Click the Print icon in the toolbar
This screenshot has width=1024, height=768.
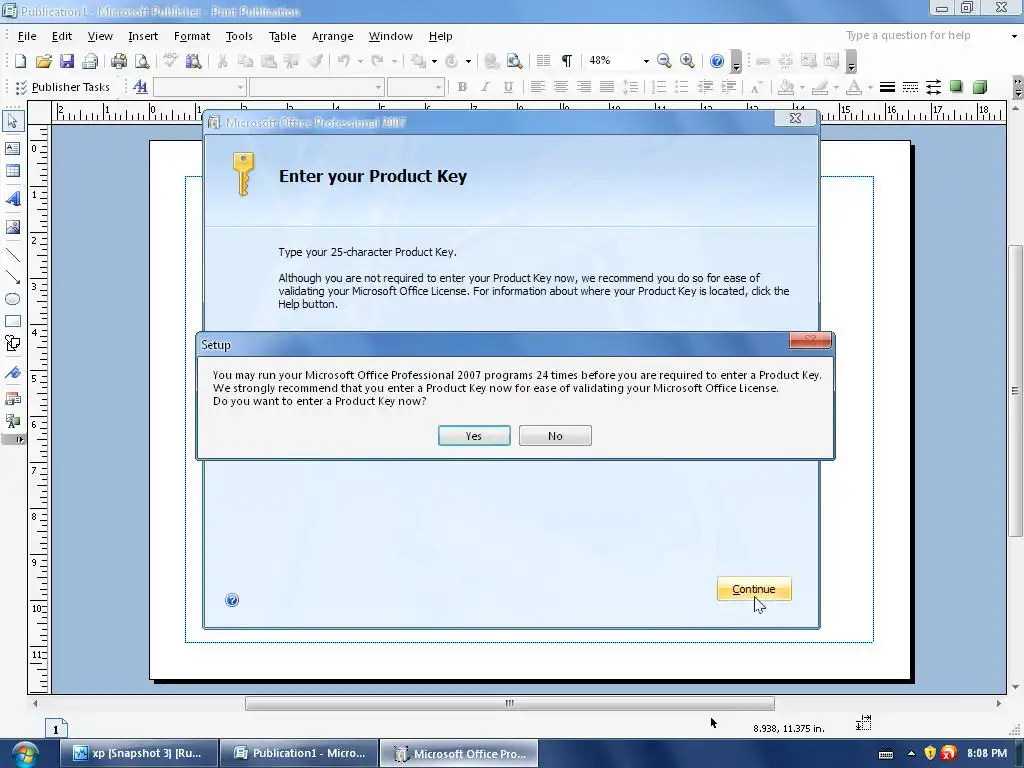(x=118, y=61)
